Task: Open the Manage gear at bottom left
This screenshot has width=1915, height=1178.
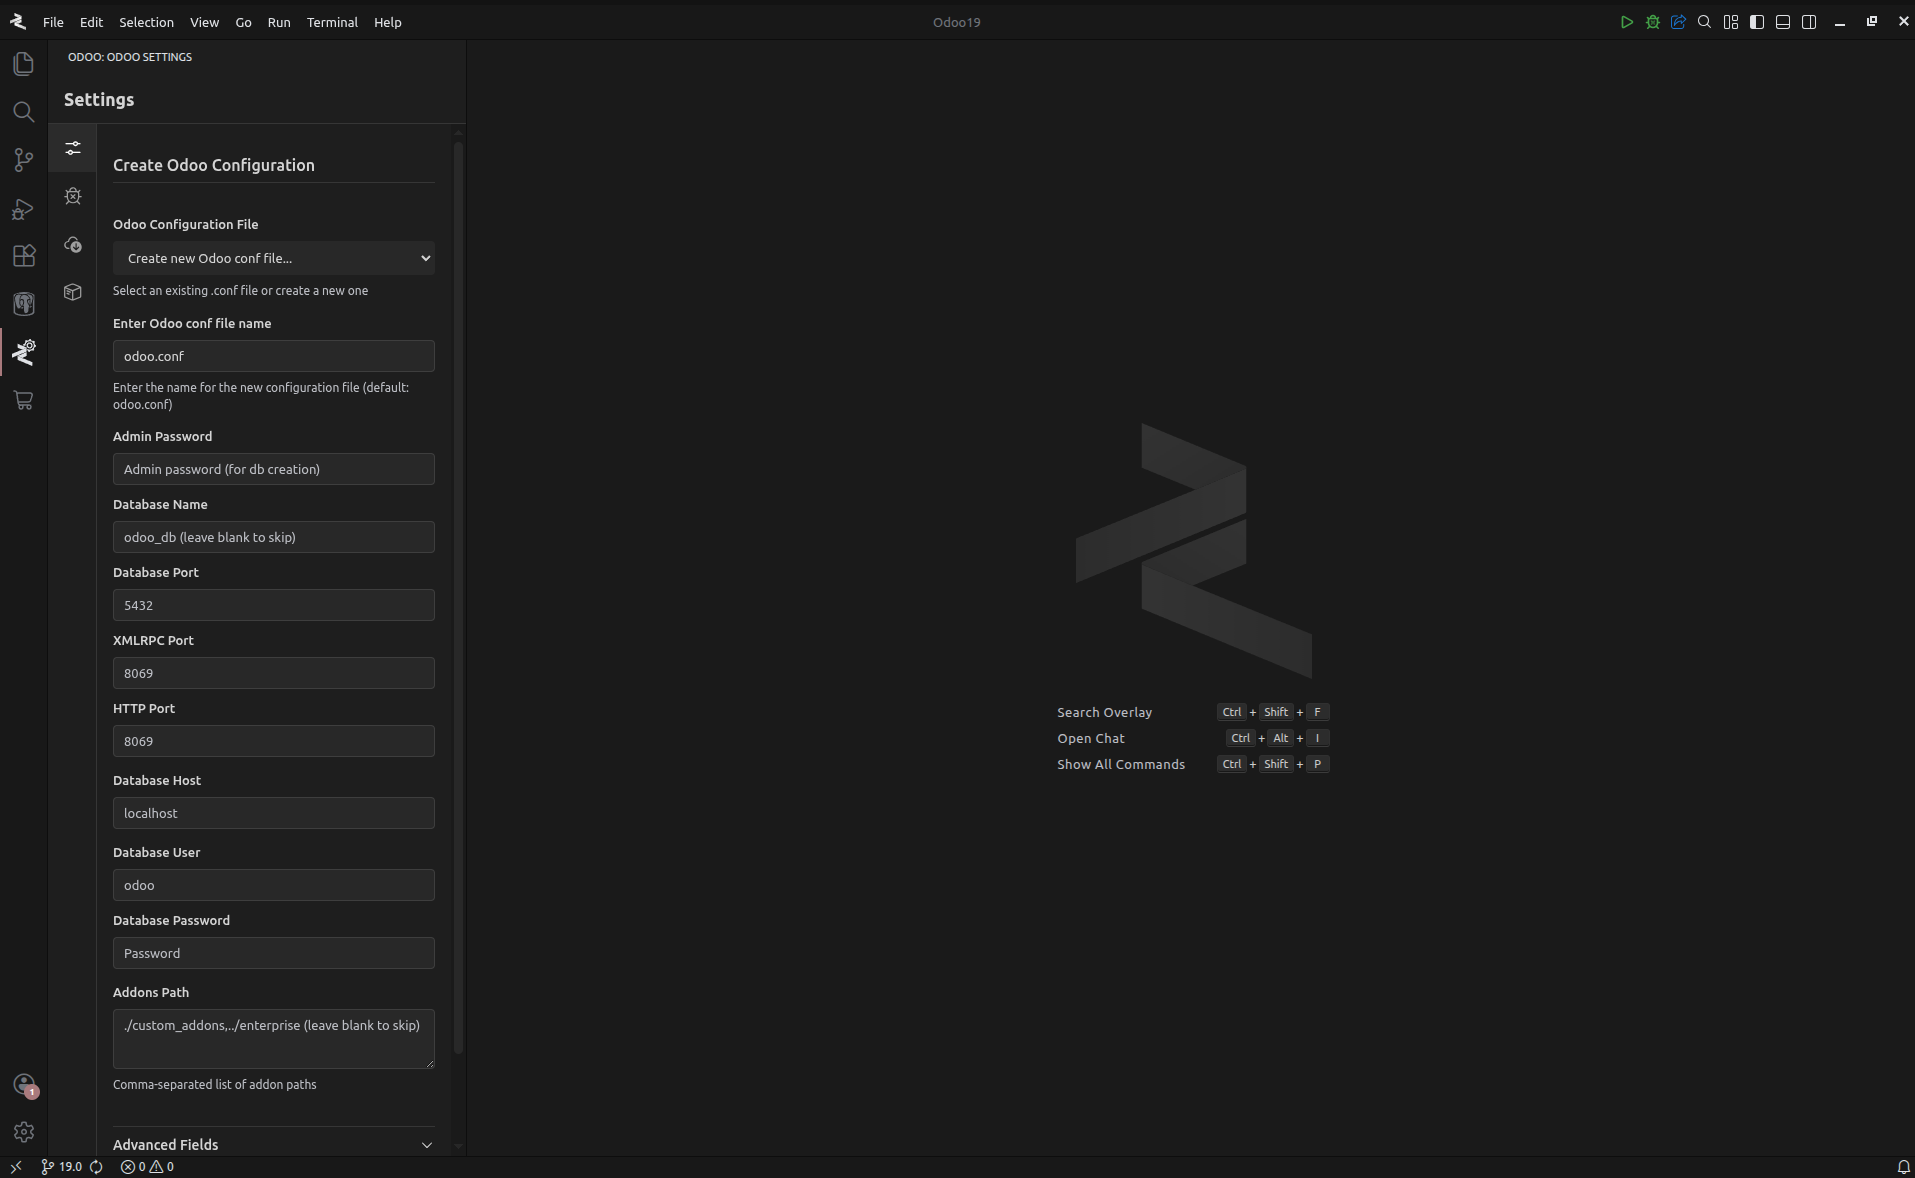Action: point(24,1132)
